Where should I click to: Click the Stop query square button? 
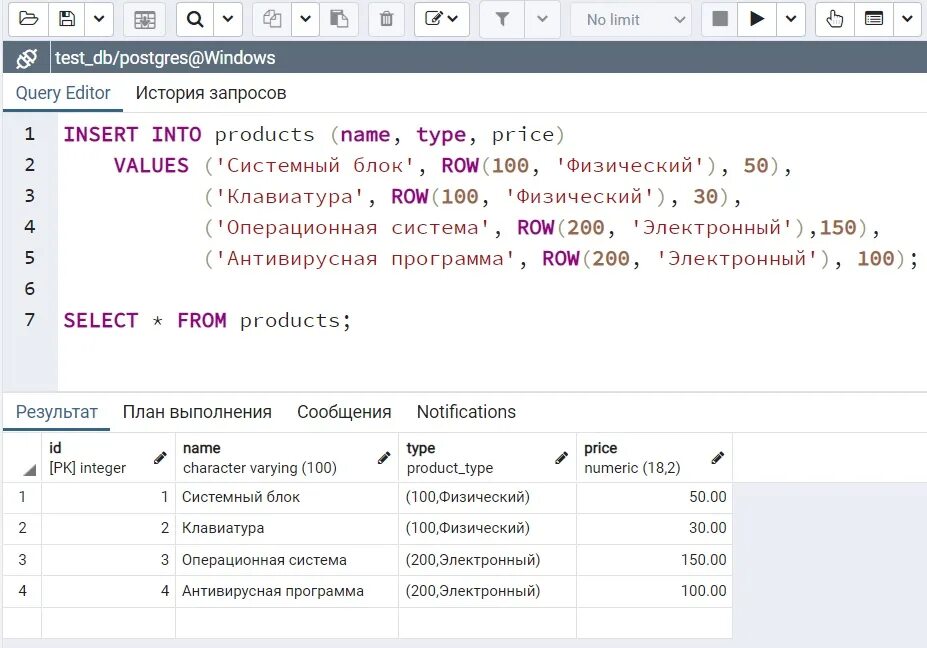point(719,19)
